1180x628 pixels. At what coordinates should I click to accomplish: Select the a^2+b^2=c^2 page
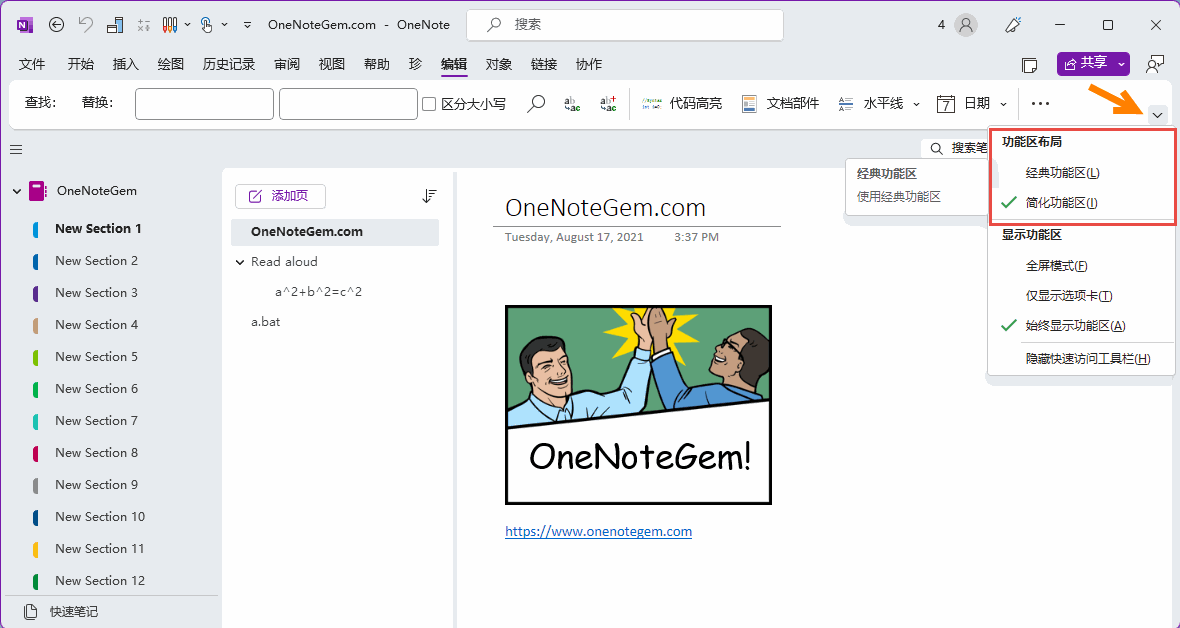click(318, 291)
